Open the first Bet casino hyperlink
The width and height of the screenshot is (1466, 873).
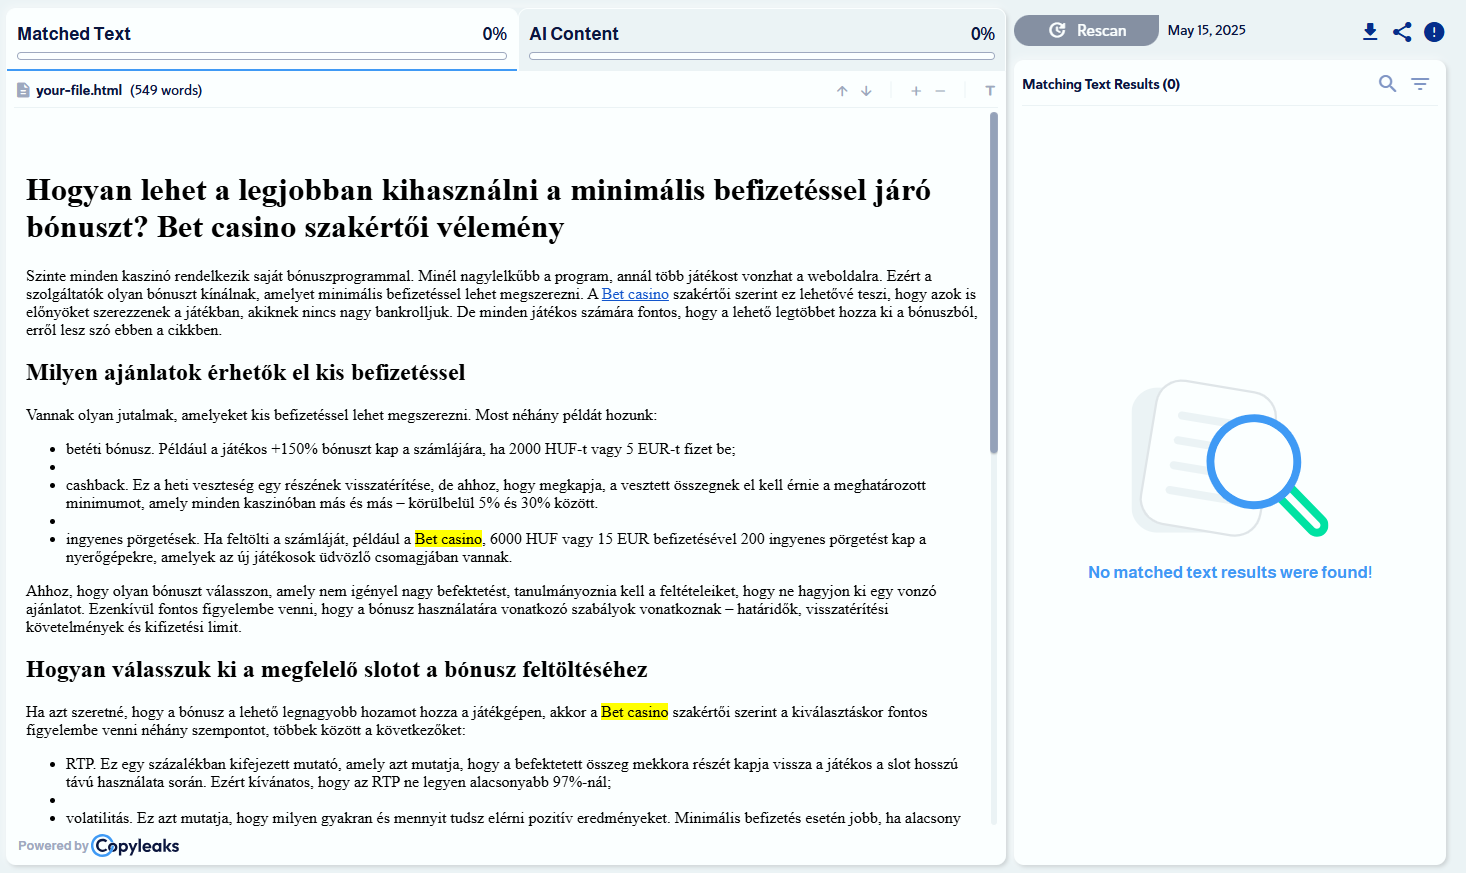click(635, 294)
